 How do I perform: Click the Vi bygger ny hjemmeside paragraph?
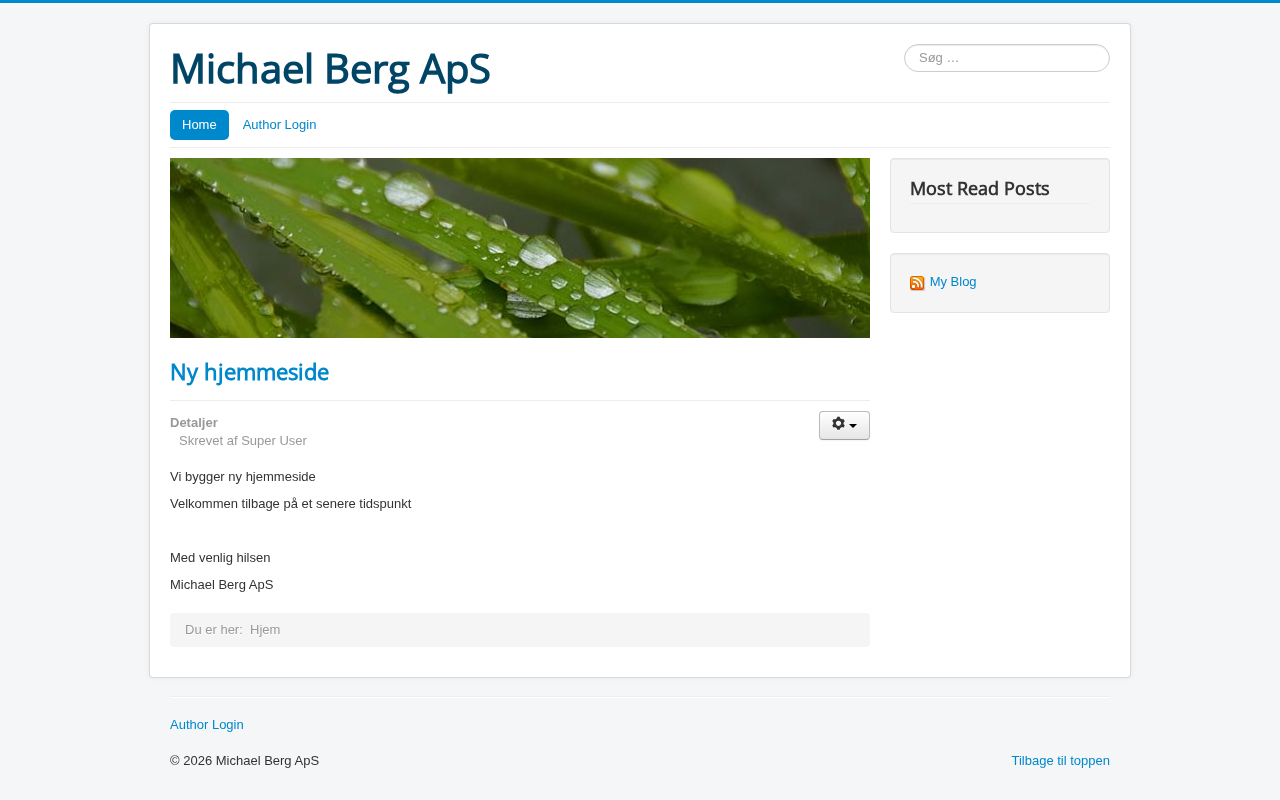pyautogui.click(x=243, y=476)
